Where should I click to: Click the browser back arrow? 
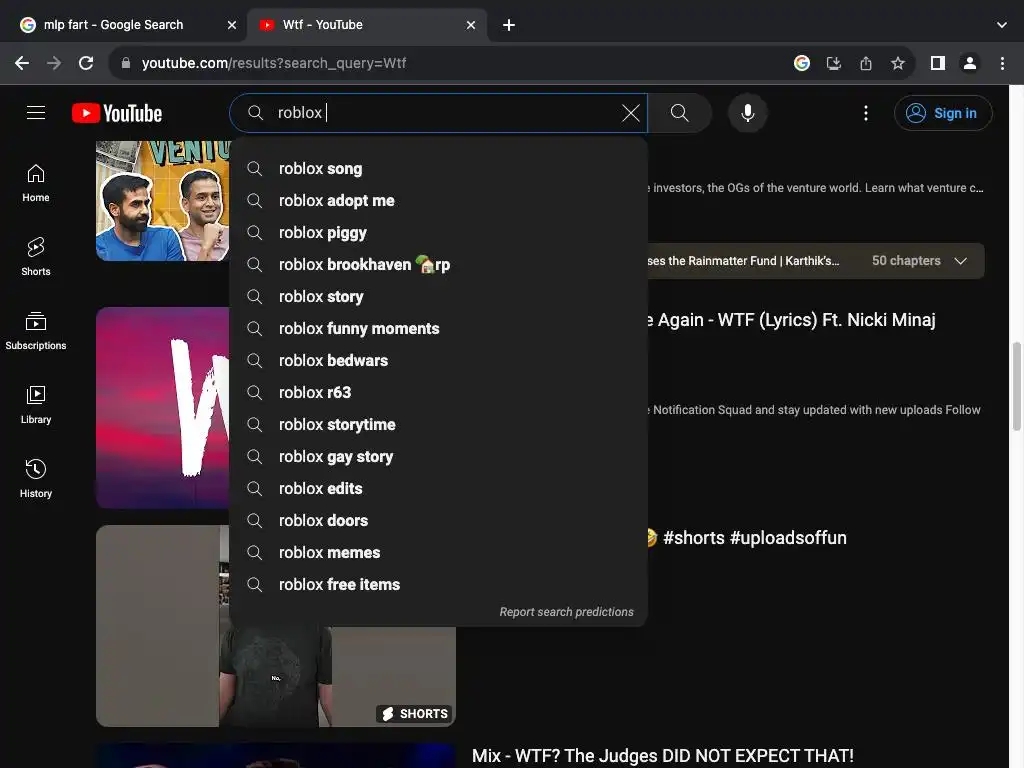pos(22,63)
